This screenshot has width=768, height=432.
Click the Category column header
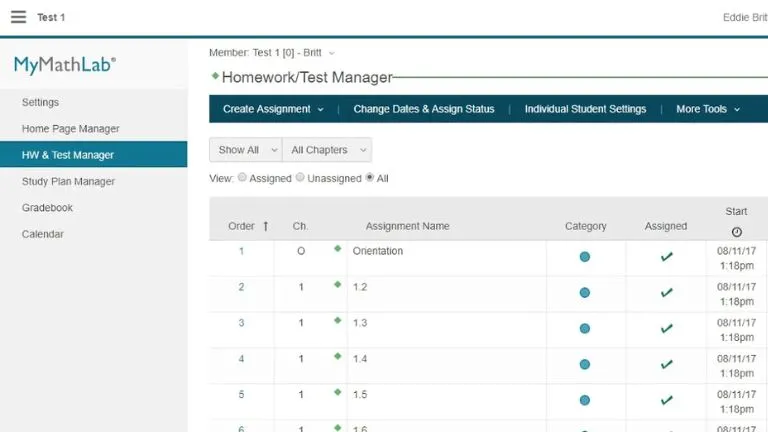tap(585, 226)
